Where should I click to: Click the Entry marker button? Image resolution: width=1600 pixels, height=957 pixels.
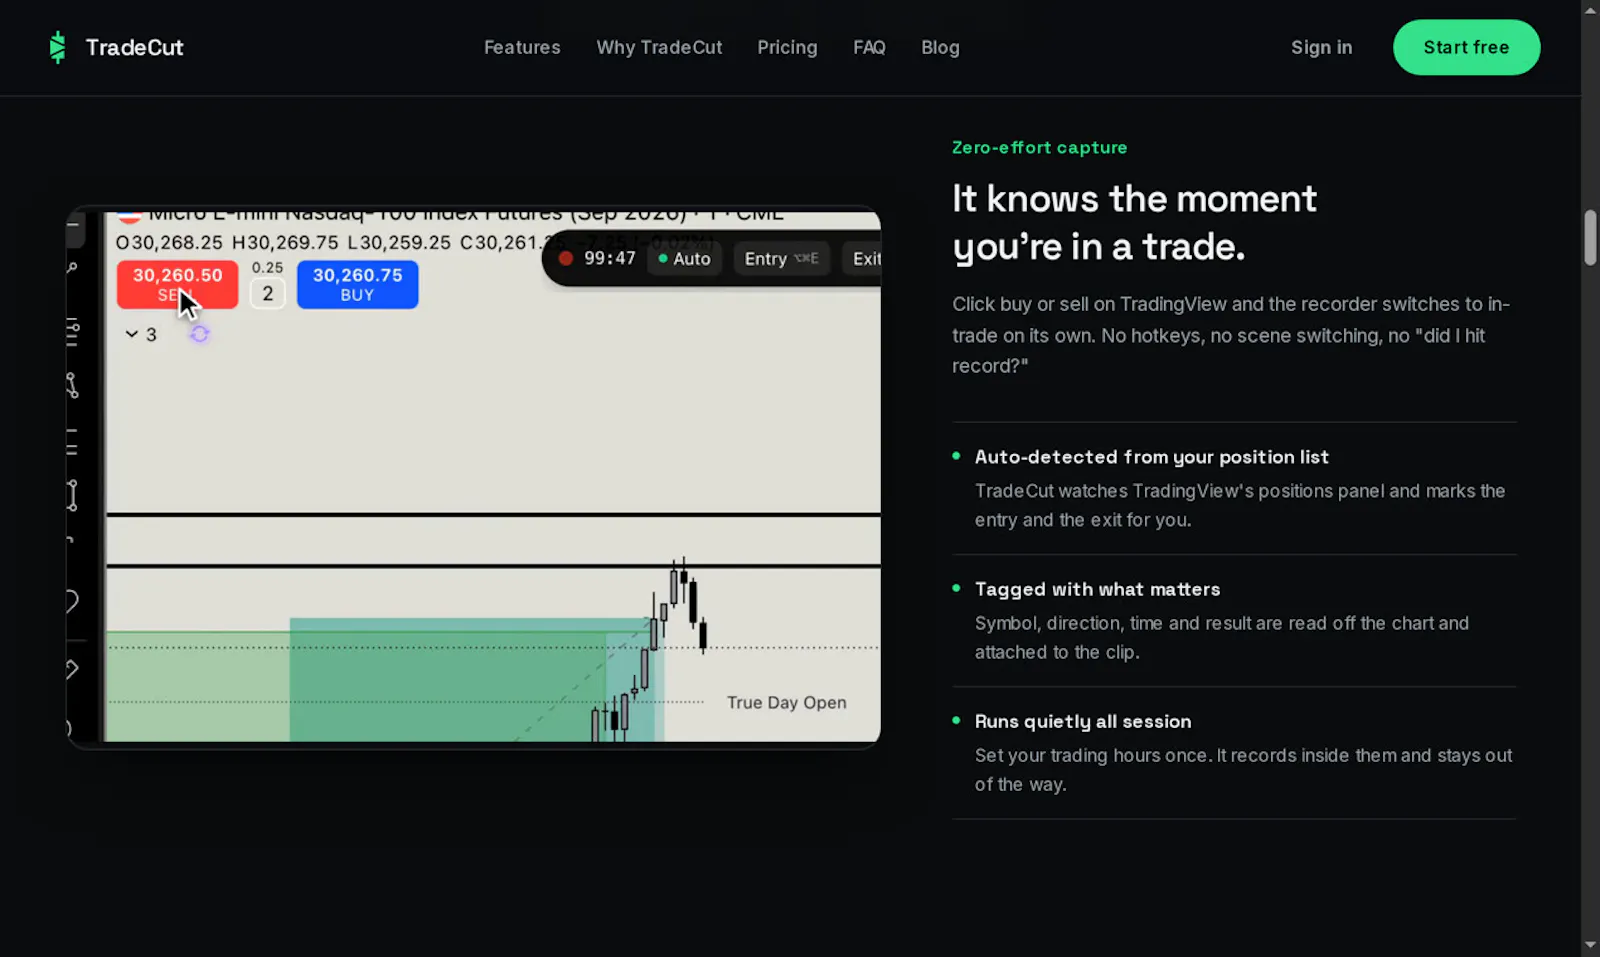click(781, 258)
